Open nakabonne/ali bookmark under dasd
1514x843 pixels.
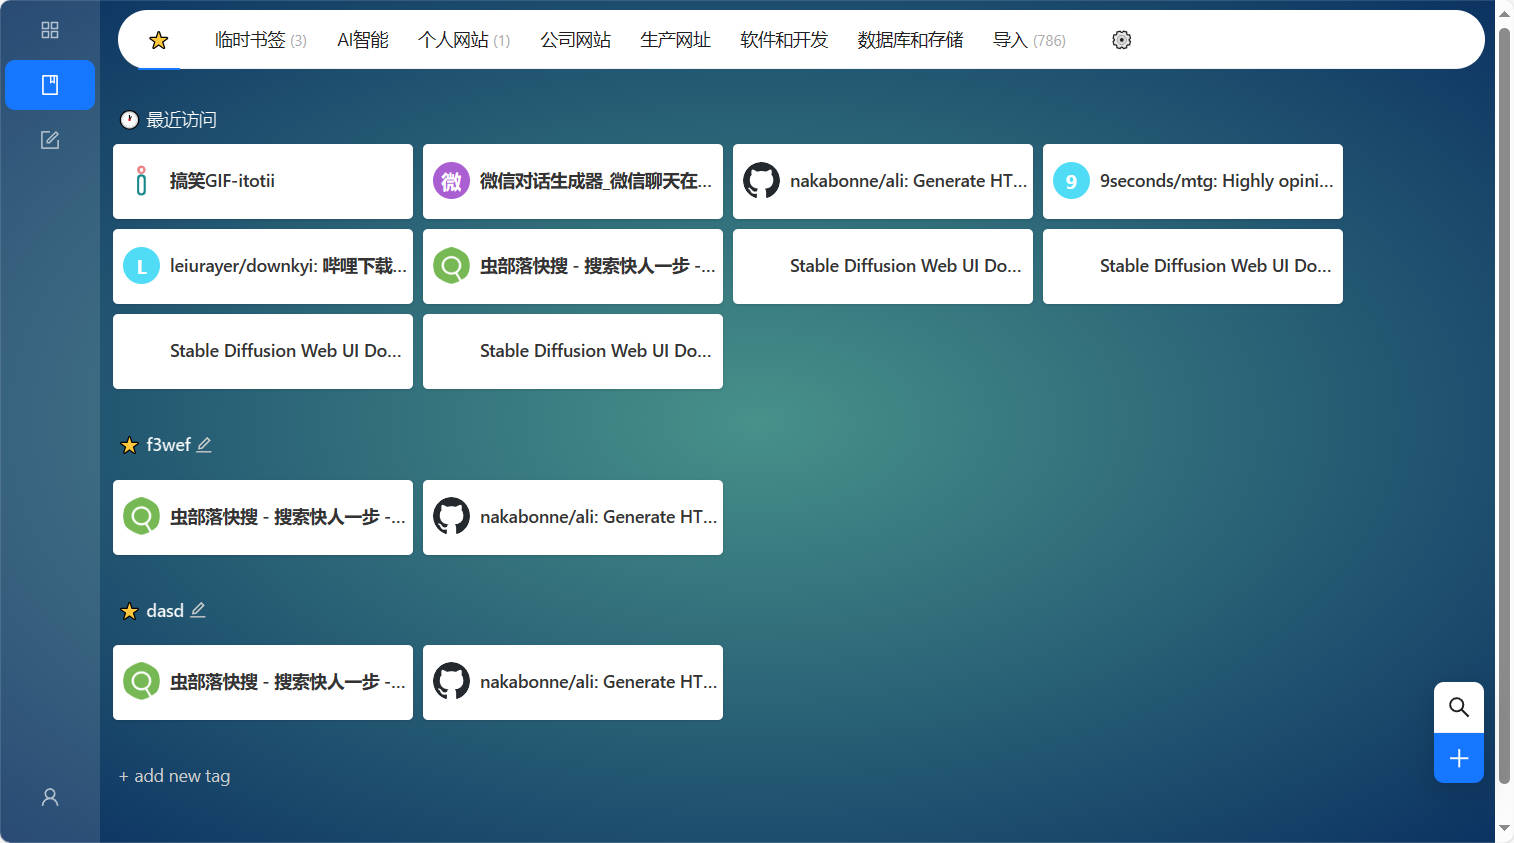(x=573, y=682)
